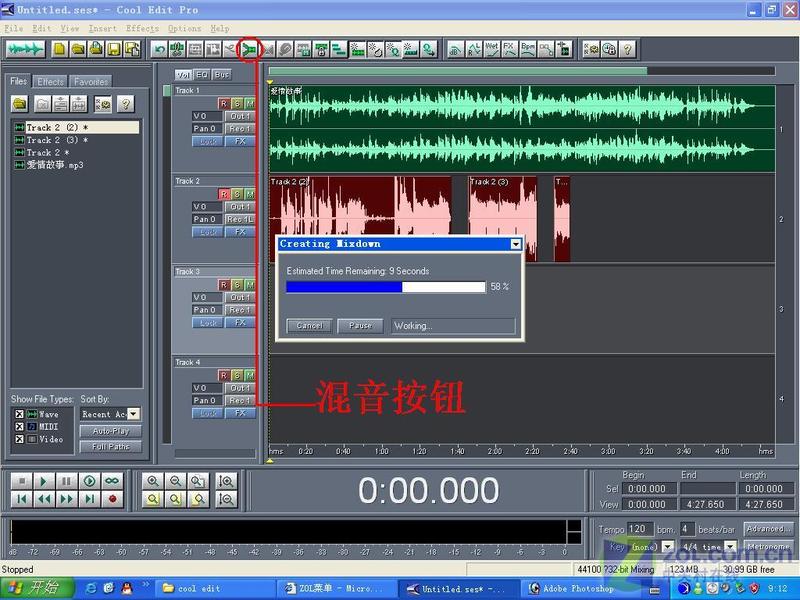The image size is (800, 600).
Task: Open Track 2 FX button
Action: point(240,232)
